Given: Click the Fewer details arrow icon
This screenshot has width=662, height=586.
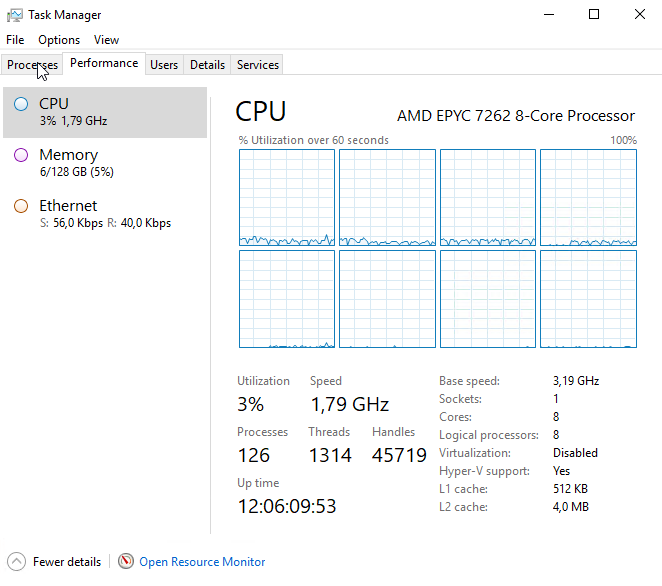Looking at the screenshot, I should click(16, 562).
